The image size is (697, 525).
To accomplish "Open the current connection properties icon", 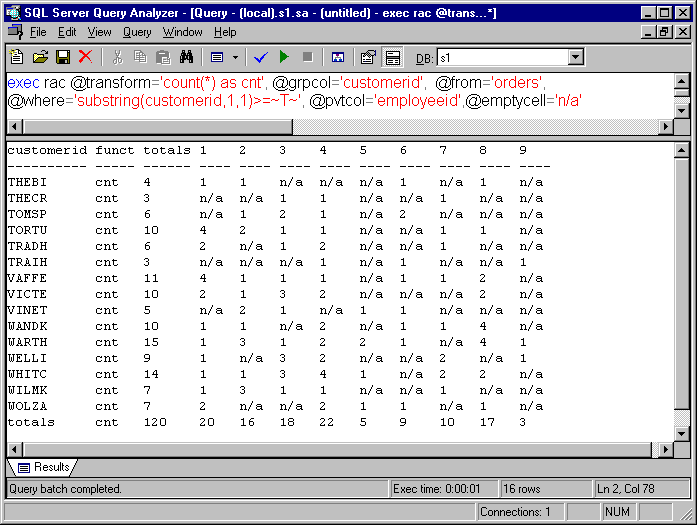I will pyautogui.click(x=368, y=57).
